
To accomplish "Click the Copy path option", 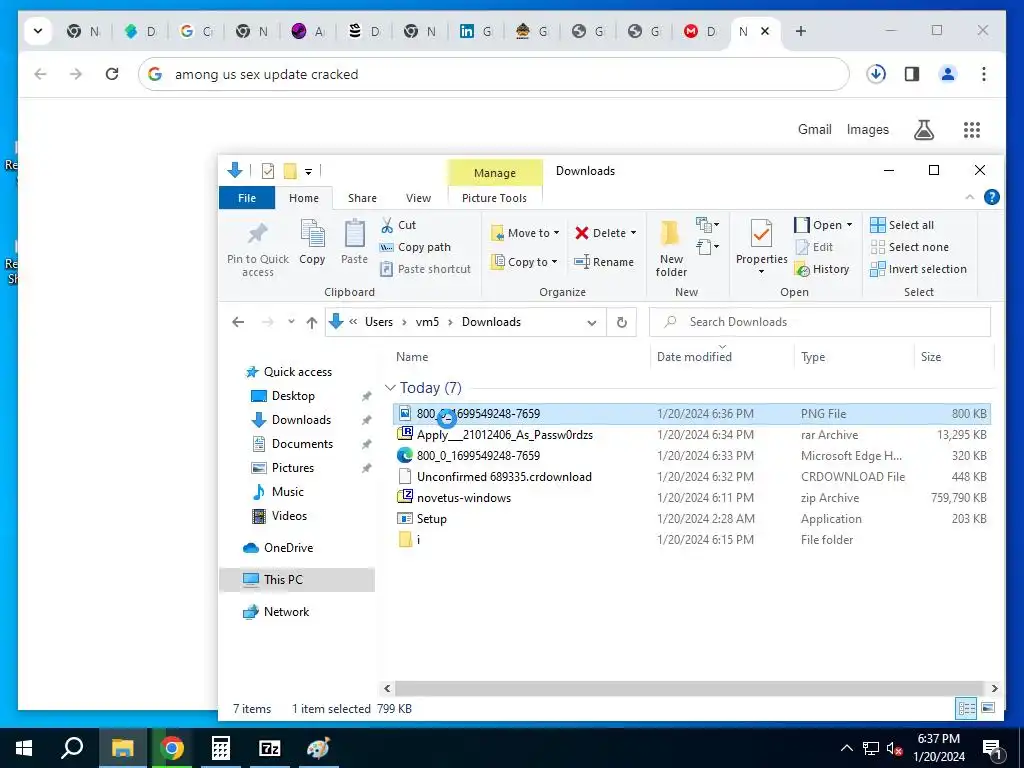I will coord(415,248).
